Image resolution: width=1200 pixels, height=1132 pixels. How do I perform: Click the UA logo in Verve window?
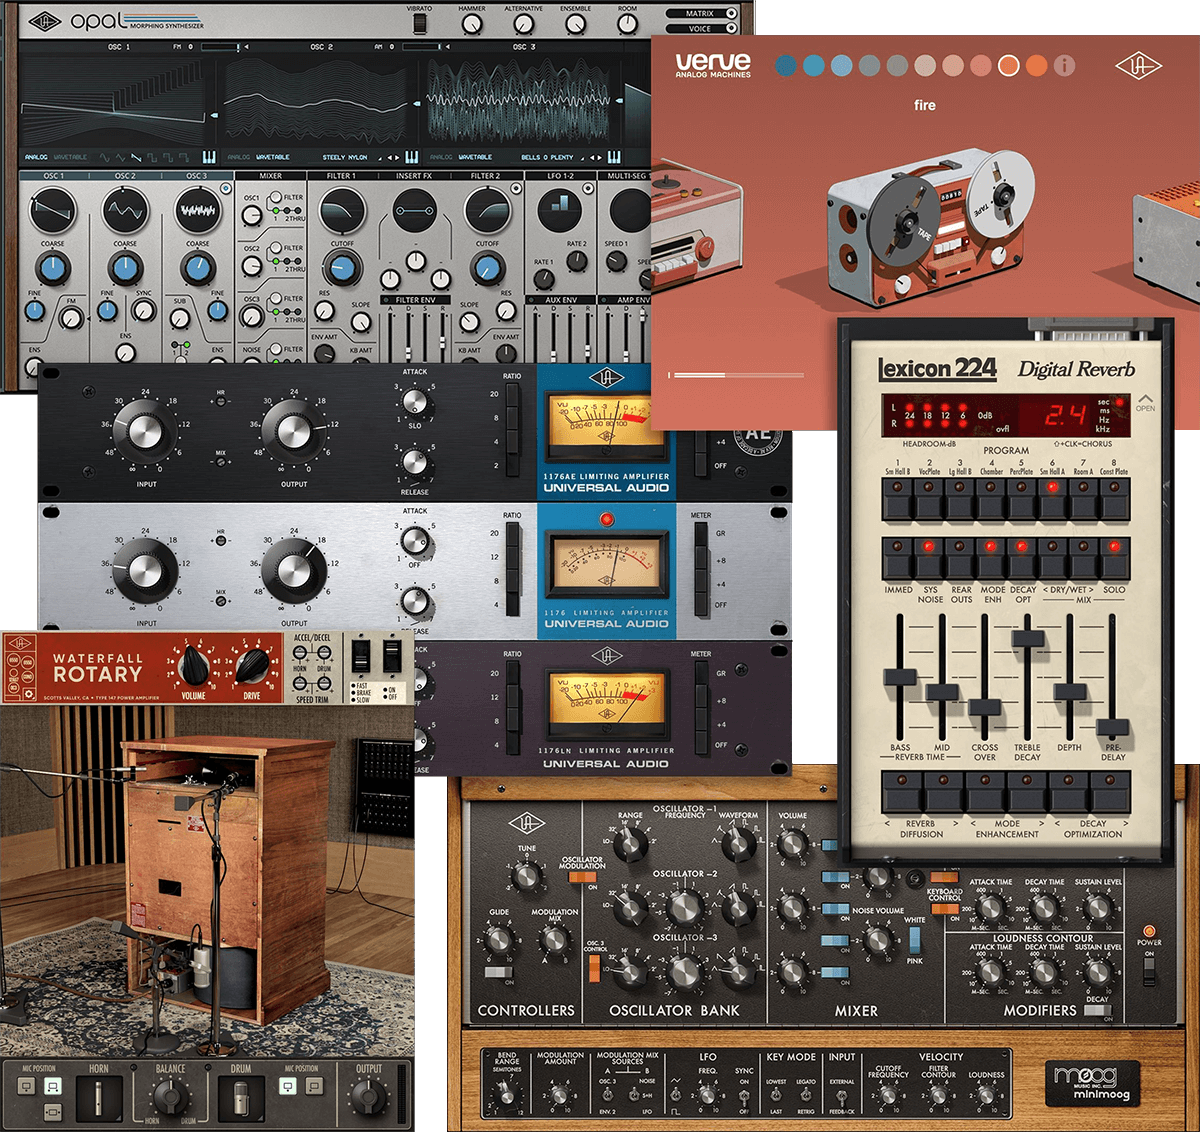point(1138,66)
